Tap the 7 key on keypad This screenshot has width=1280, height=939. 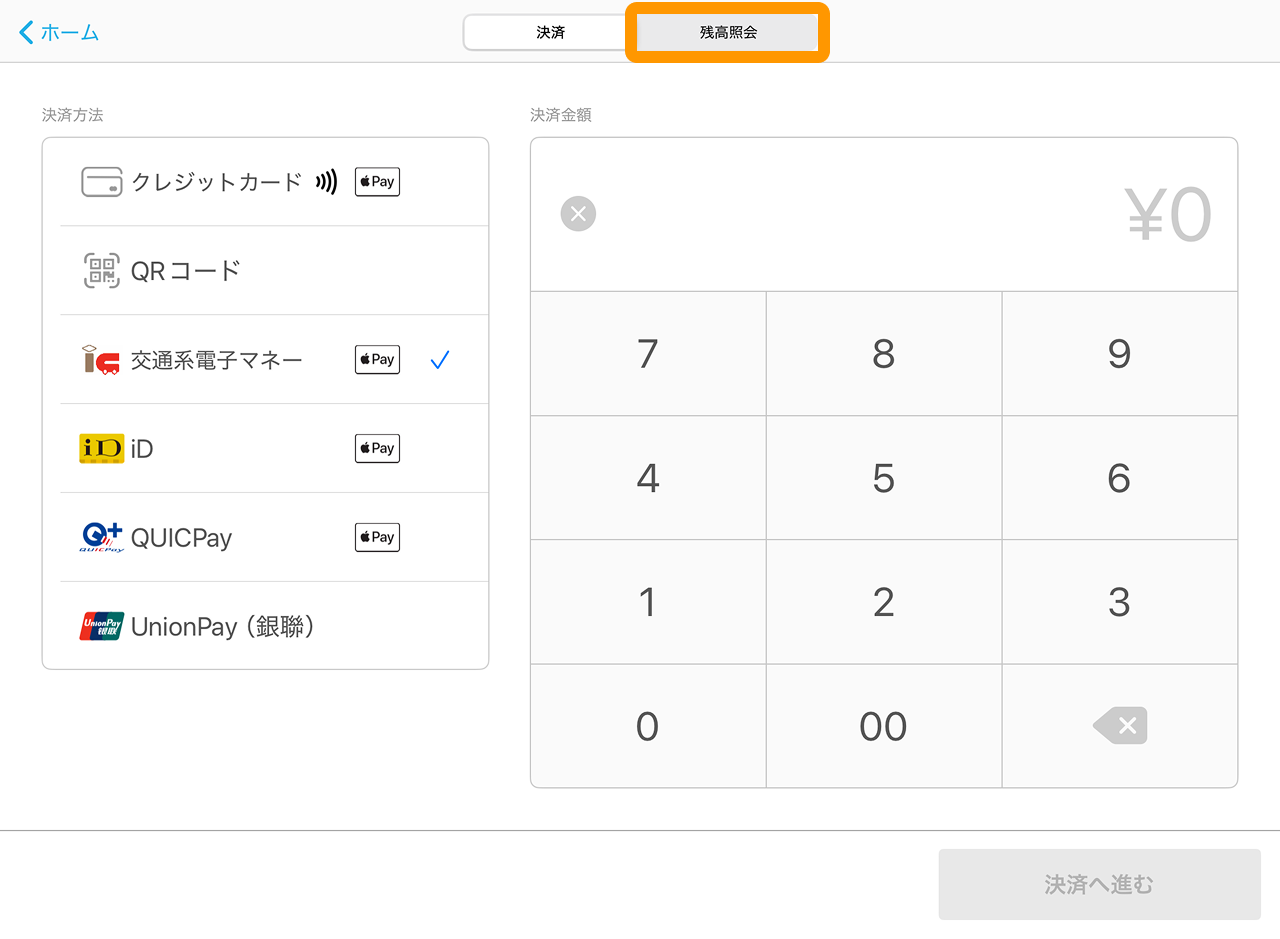click(648, 354)
